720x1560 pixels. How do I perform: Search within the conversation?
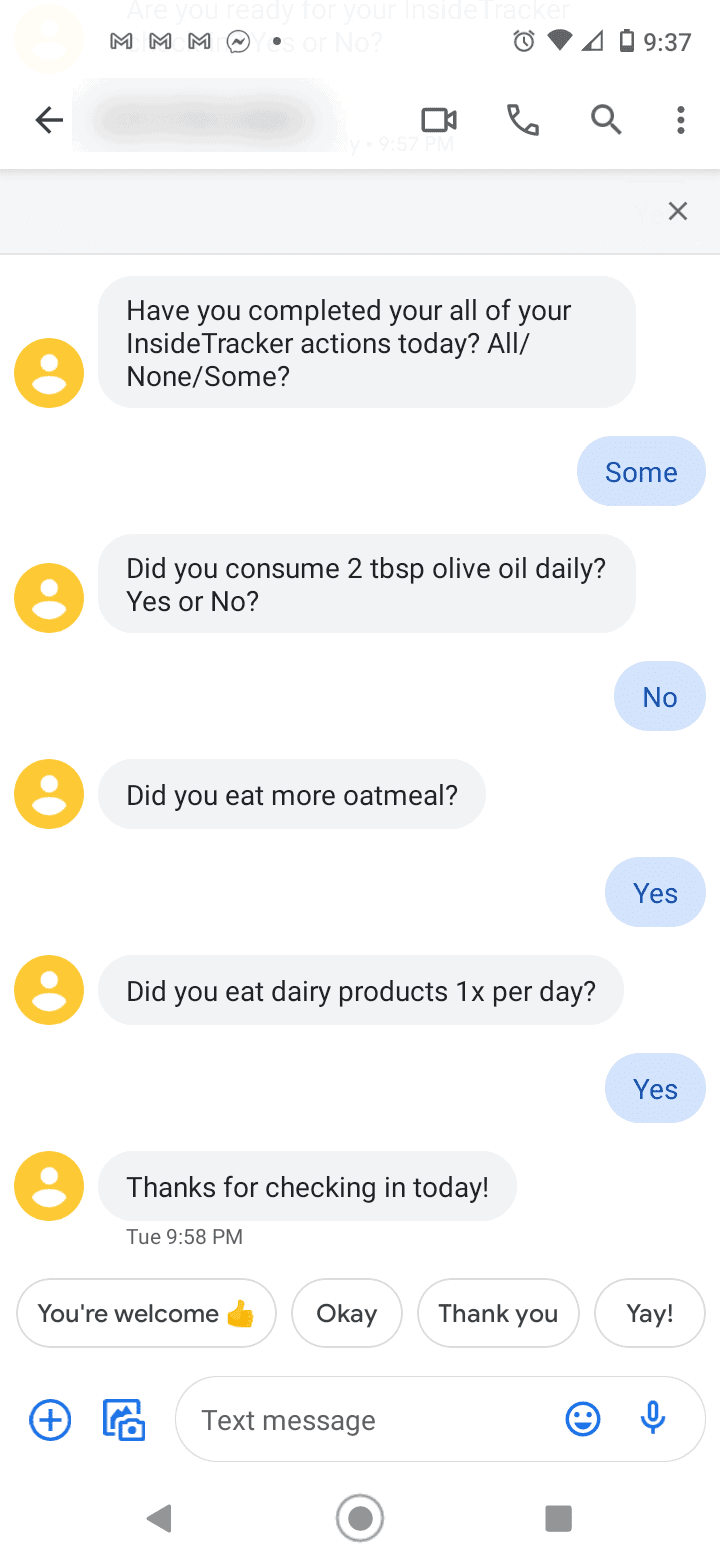point(606,120)
